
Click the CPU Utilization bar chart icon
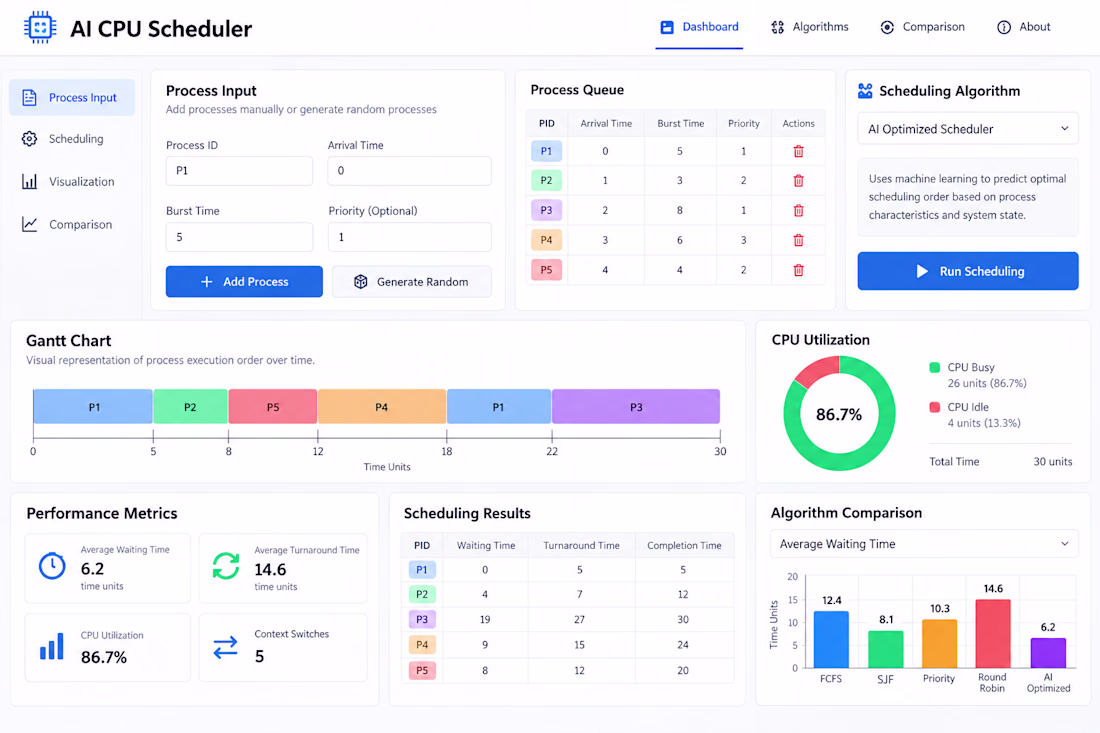click(52, 647)
